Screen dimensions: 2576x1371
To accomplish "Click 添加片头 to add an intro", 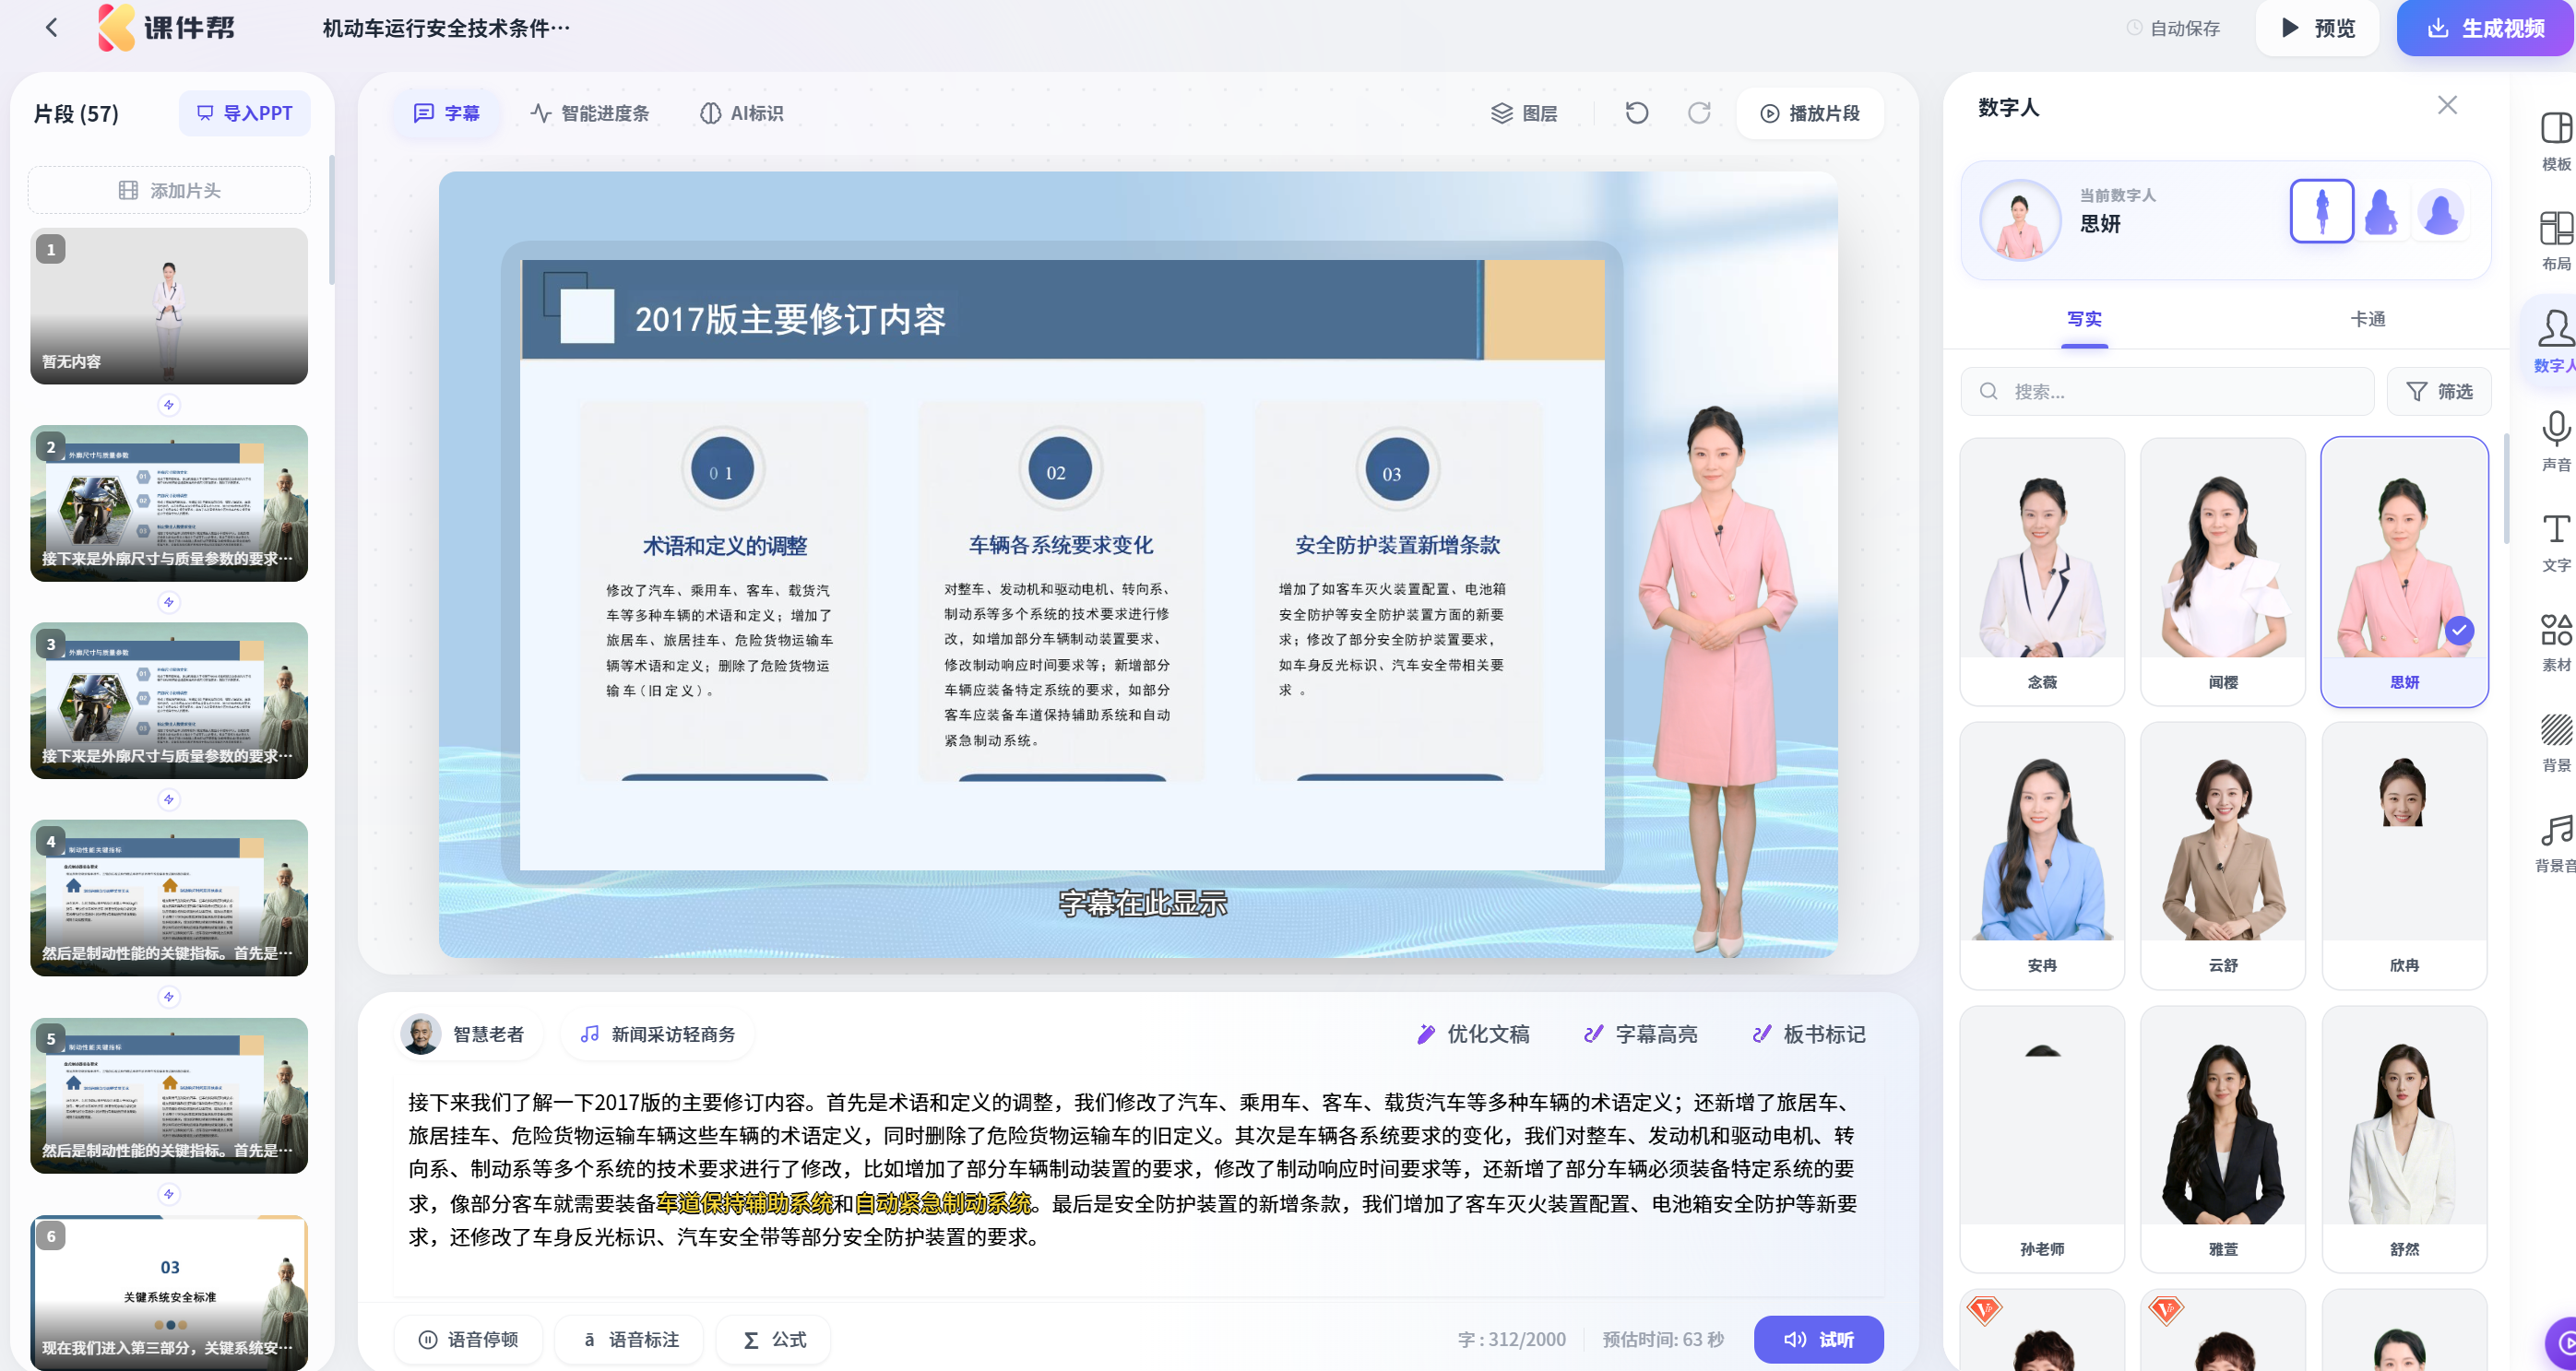I will (x=169, y=190).
